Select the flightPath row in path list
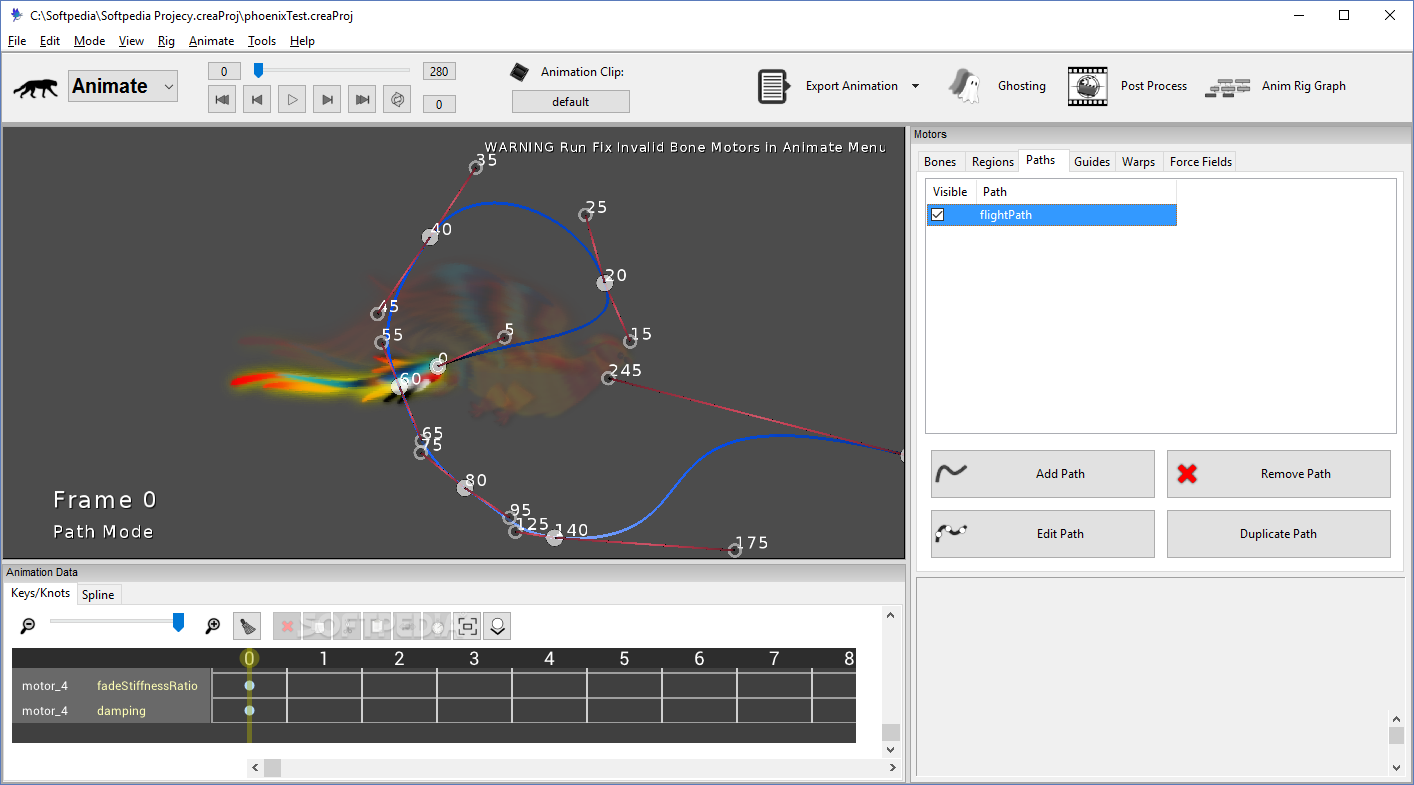 click(x=1051, y=215)
